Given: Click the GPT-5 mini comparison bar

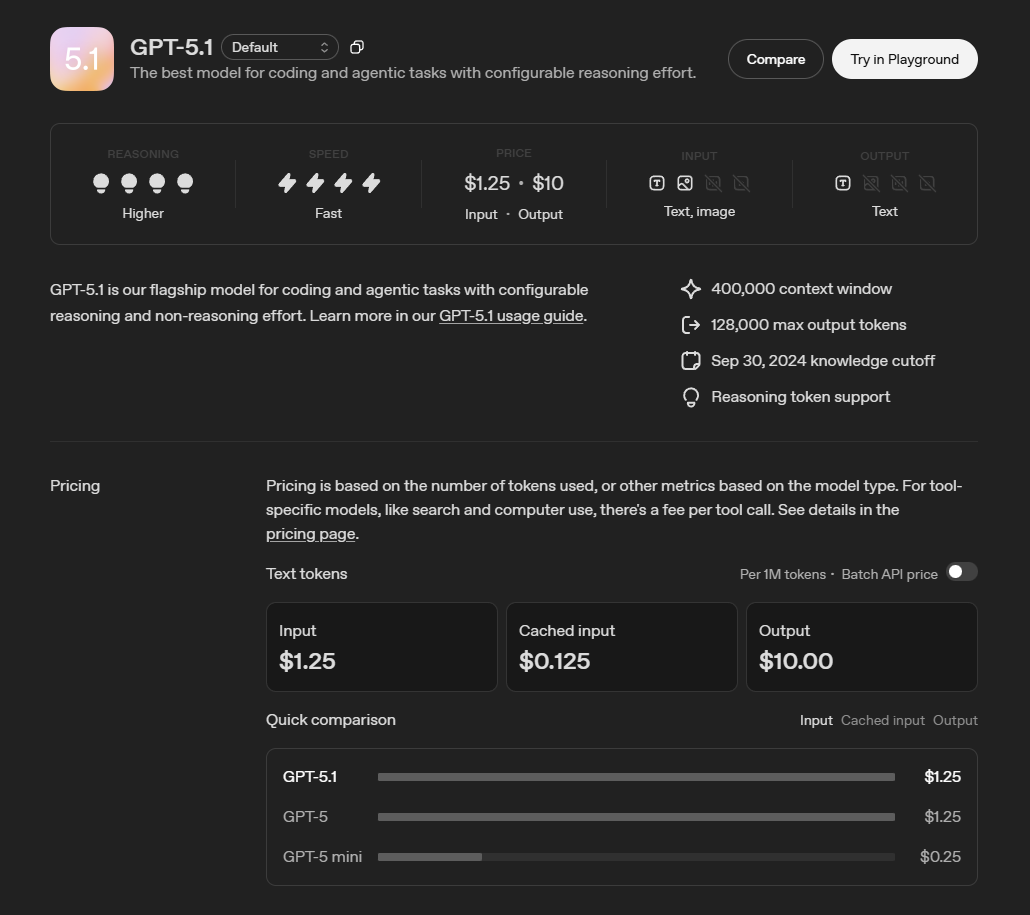Looking at the screenshot, I should [x=636, y=857].
